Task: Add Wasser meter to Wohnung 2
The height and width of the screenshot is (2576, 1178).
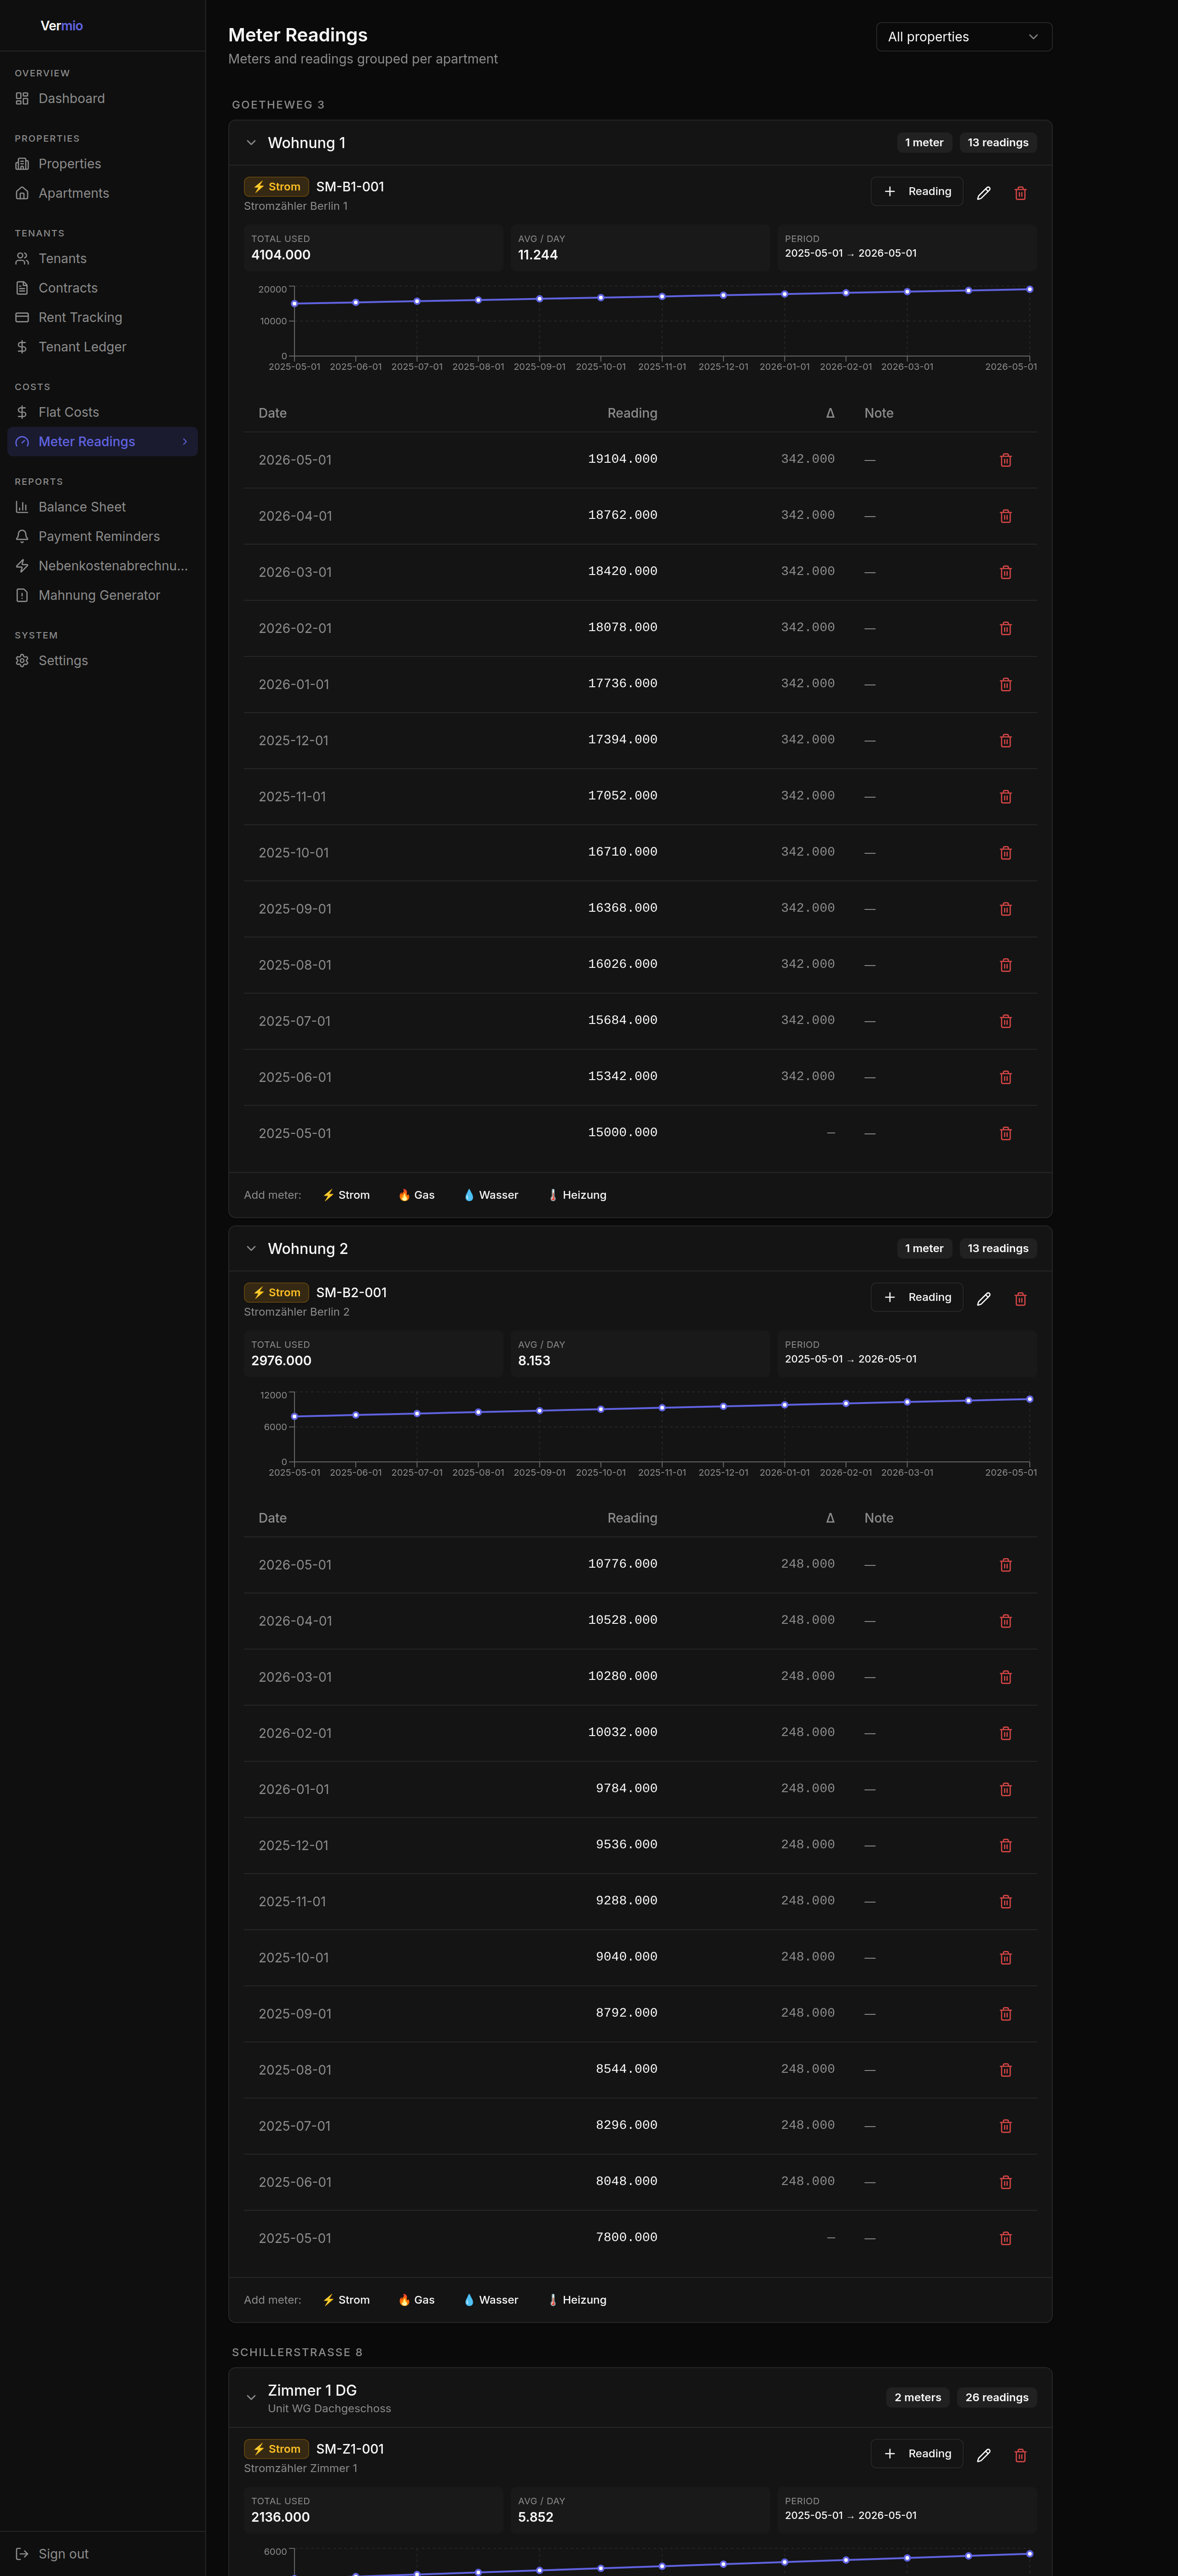Action: click(x=491, y=2300)
